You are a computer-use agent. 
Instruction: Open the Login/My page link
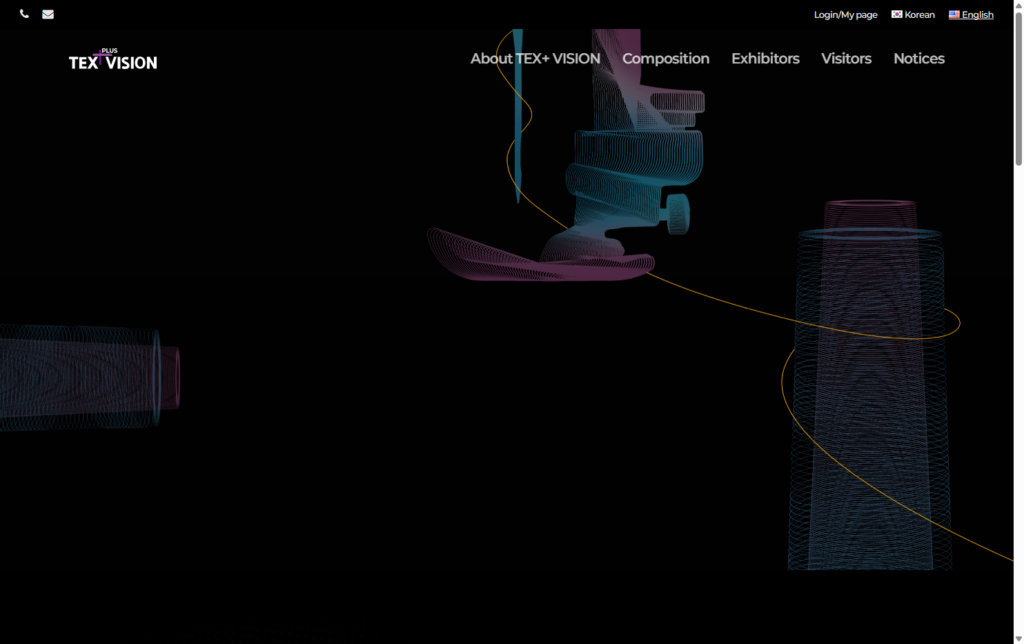click(x=845, y=15)
